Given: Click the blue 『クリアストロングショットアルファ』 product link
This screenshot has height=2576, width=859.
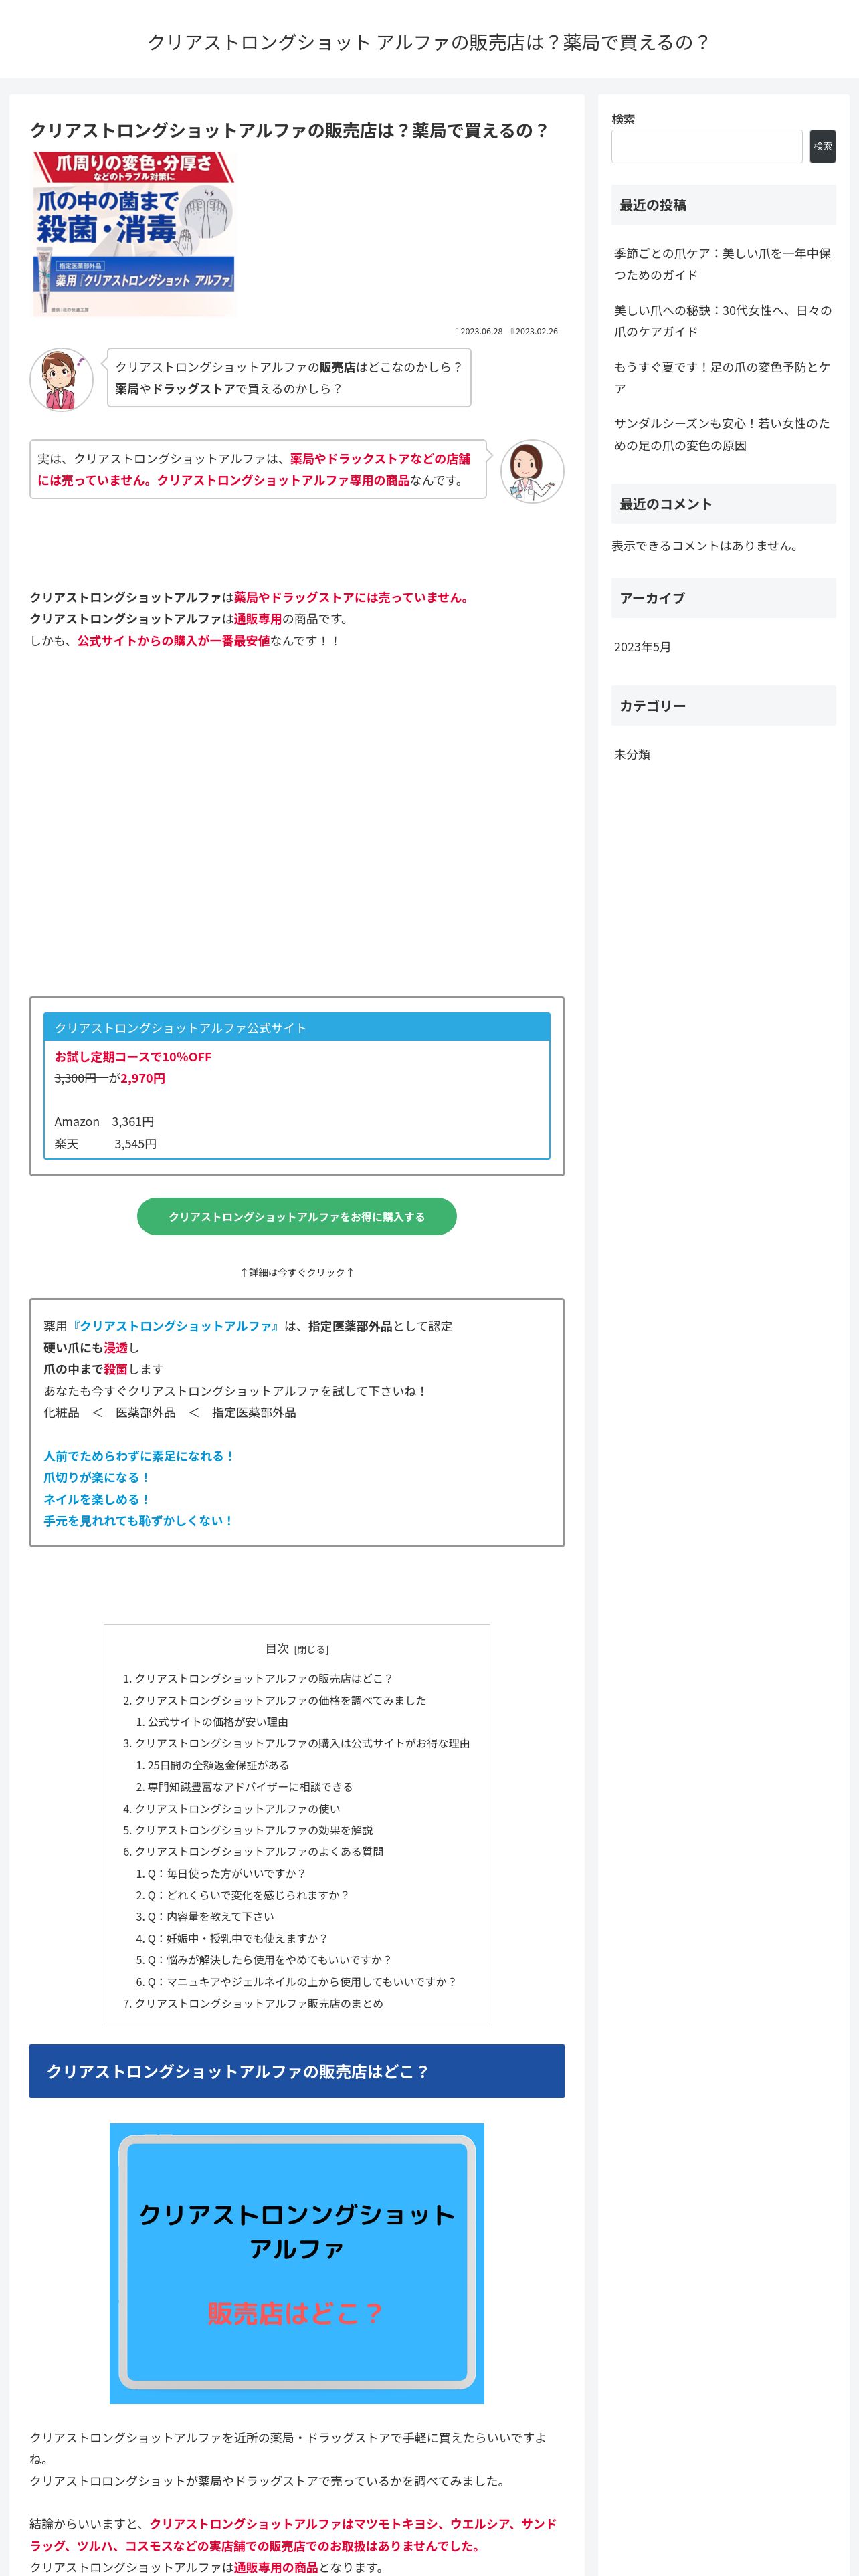Looking at the screenshot, I should tap(176, 1326).
